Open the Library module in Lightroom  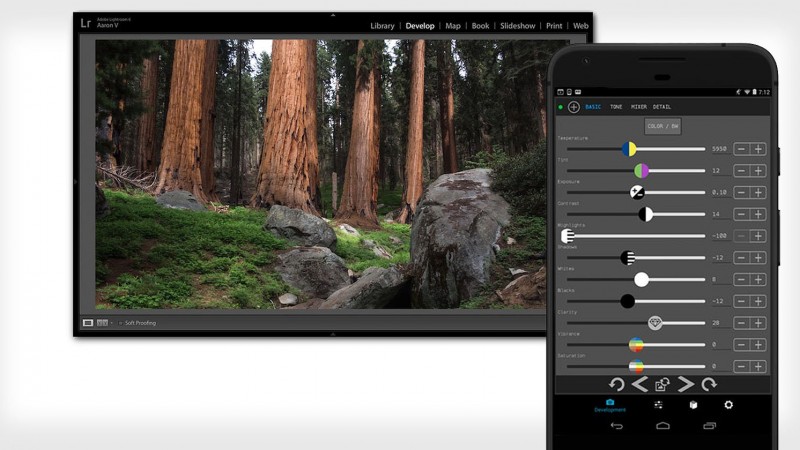pyautogui.click(x=382, y=26)
